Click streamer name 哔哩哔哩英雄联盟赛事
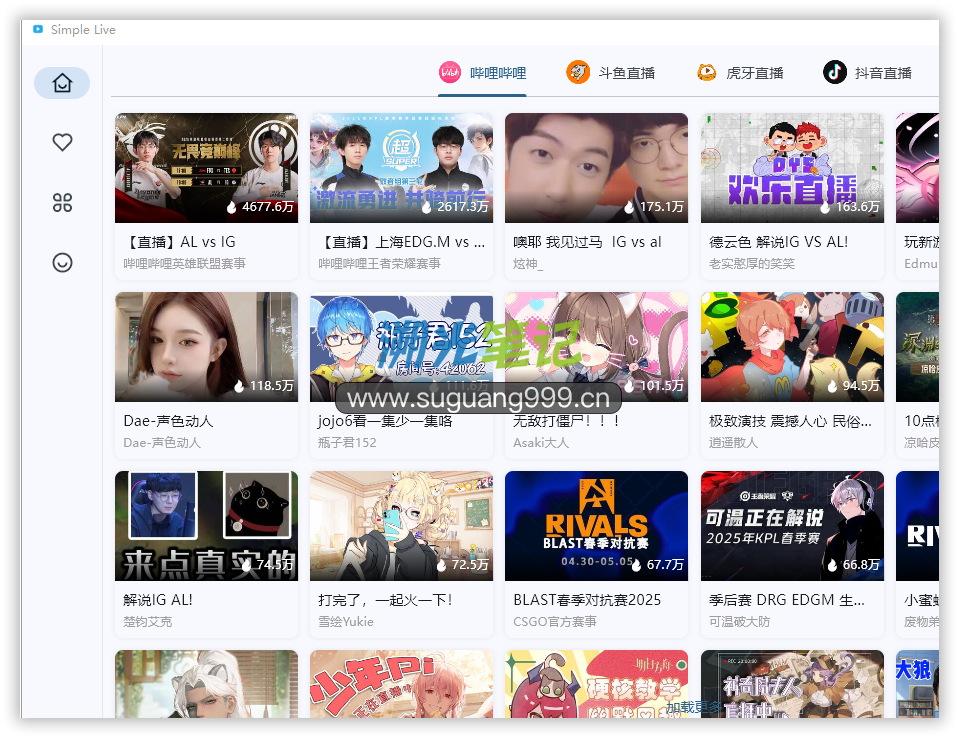This screenshot has height=738, width=959. pyautogui.click(x=185, y=264)
